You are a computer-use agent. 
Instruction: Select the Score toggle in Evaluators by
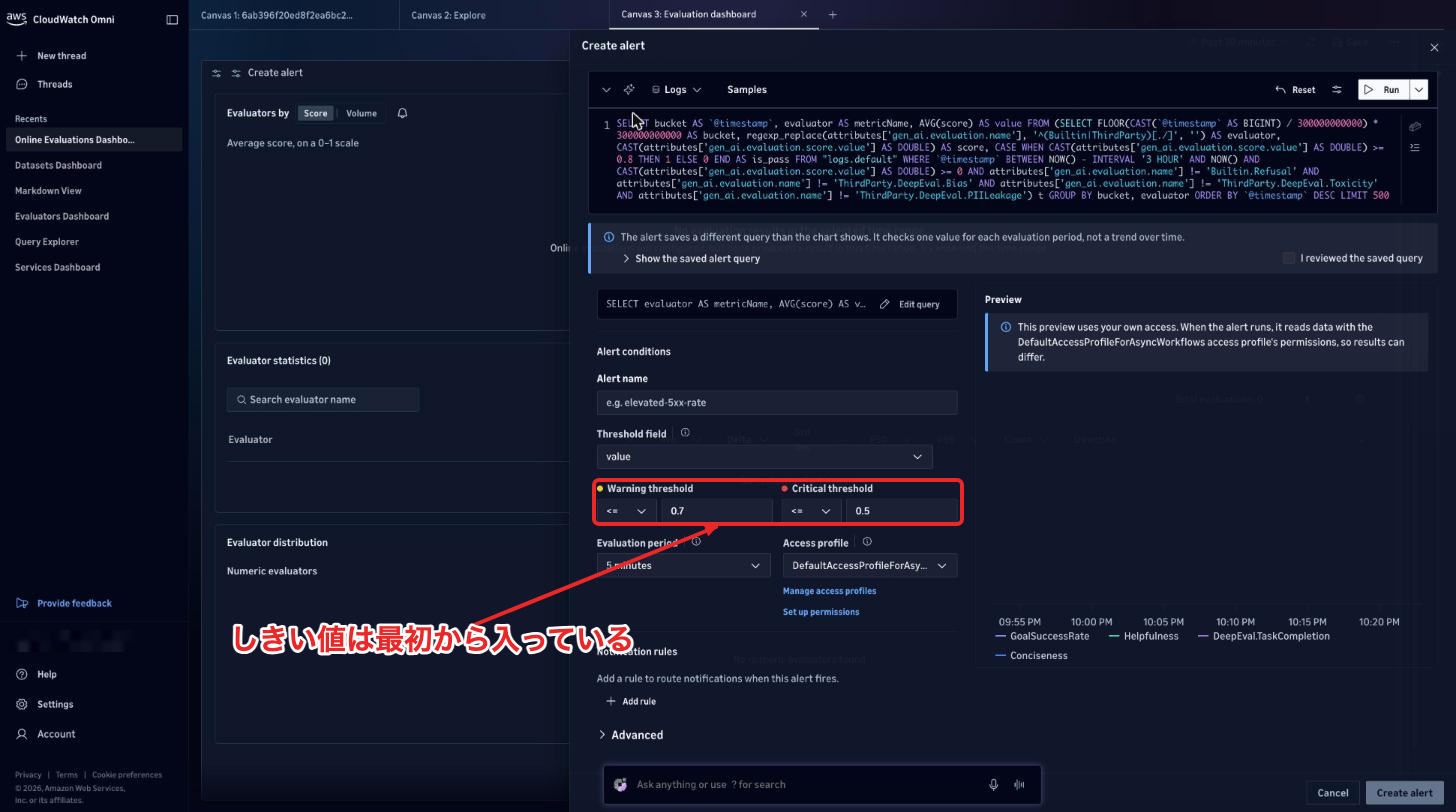pyautogui.click(x=316, y=113)
